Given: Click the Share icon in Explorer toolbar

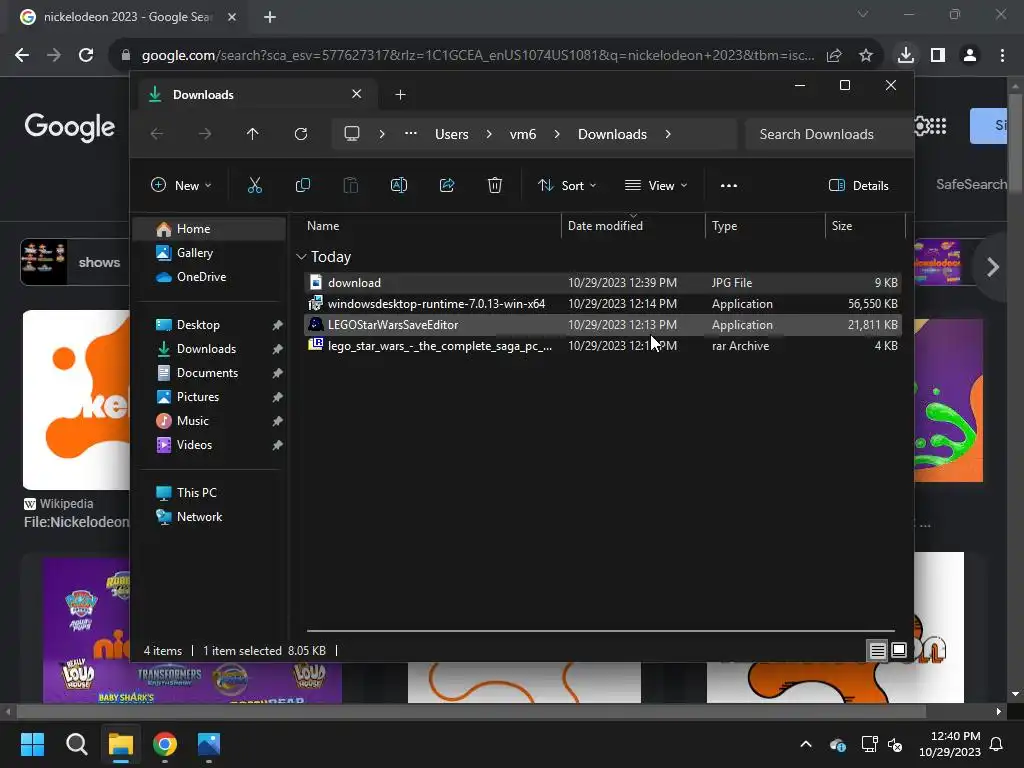Looking at the screenshot, I should coord(447,185).
